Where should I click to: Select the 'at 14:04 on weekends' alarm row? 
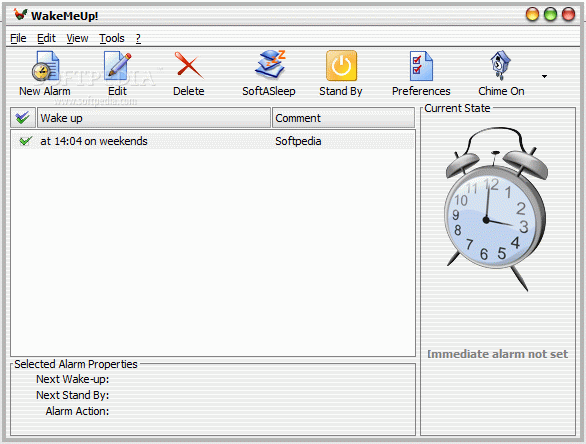pyautogui.click(x=213, y=141)
